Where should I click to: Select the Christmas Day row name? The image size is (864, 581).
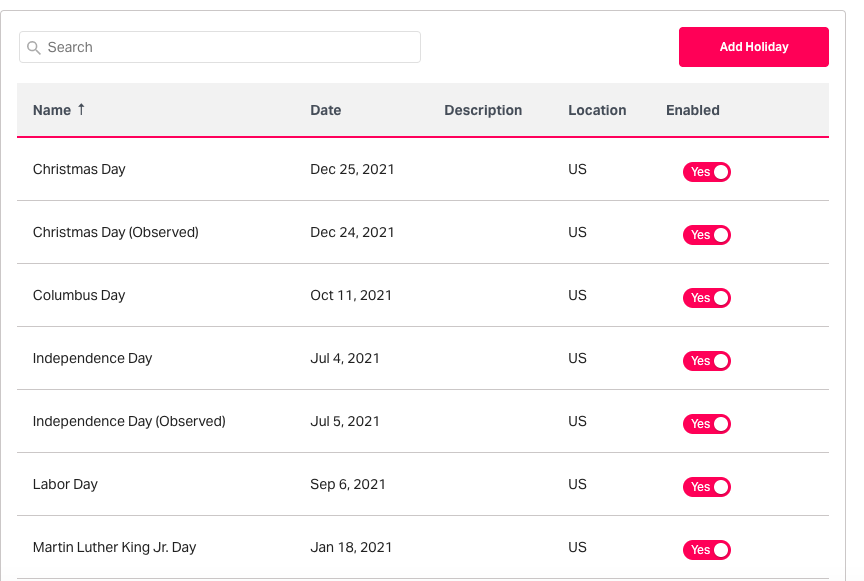(x=79, y=169)
